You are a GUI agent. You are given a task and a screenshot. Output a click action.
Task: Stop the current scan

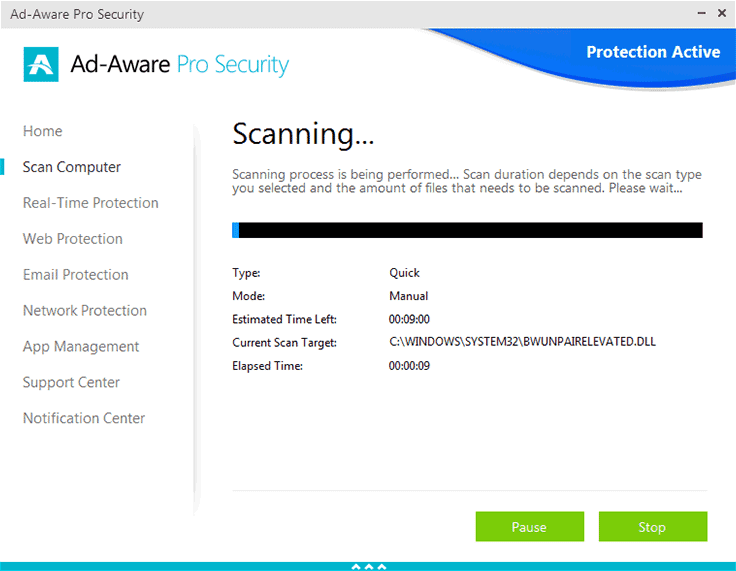pos(652,526)
